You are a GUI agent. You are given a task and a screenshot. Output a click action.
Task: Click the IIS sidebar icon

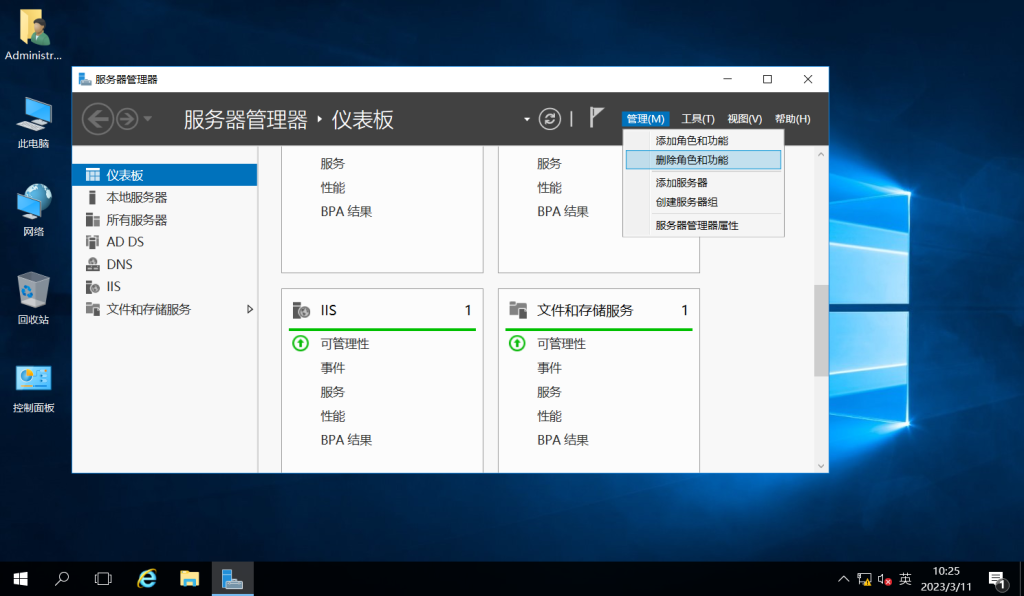93,287
